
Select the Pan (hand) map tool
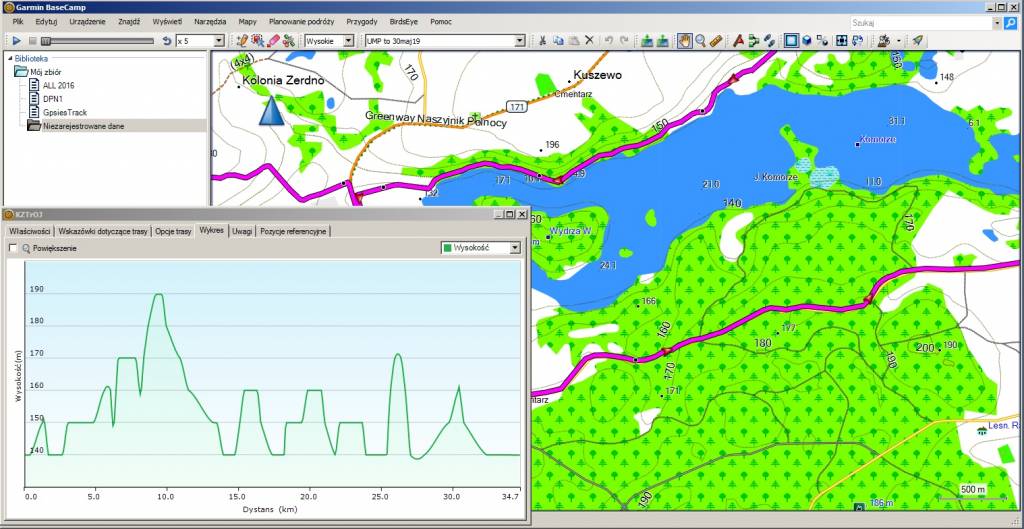[685, 41]
